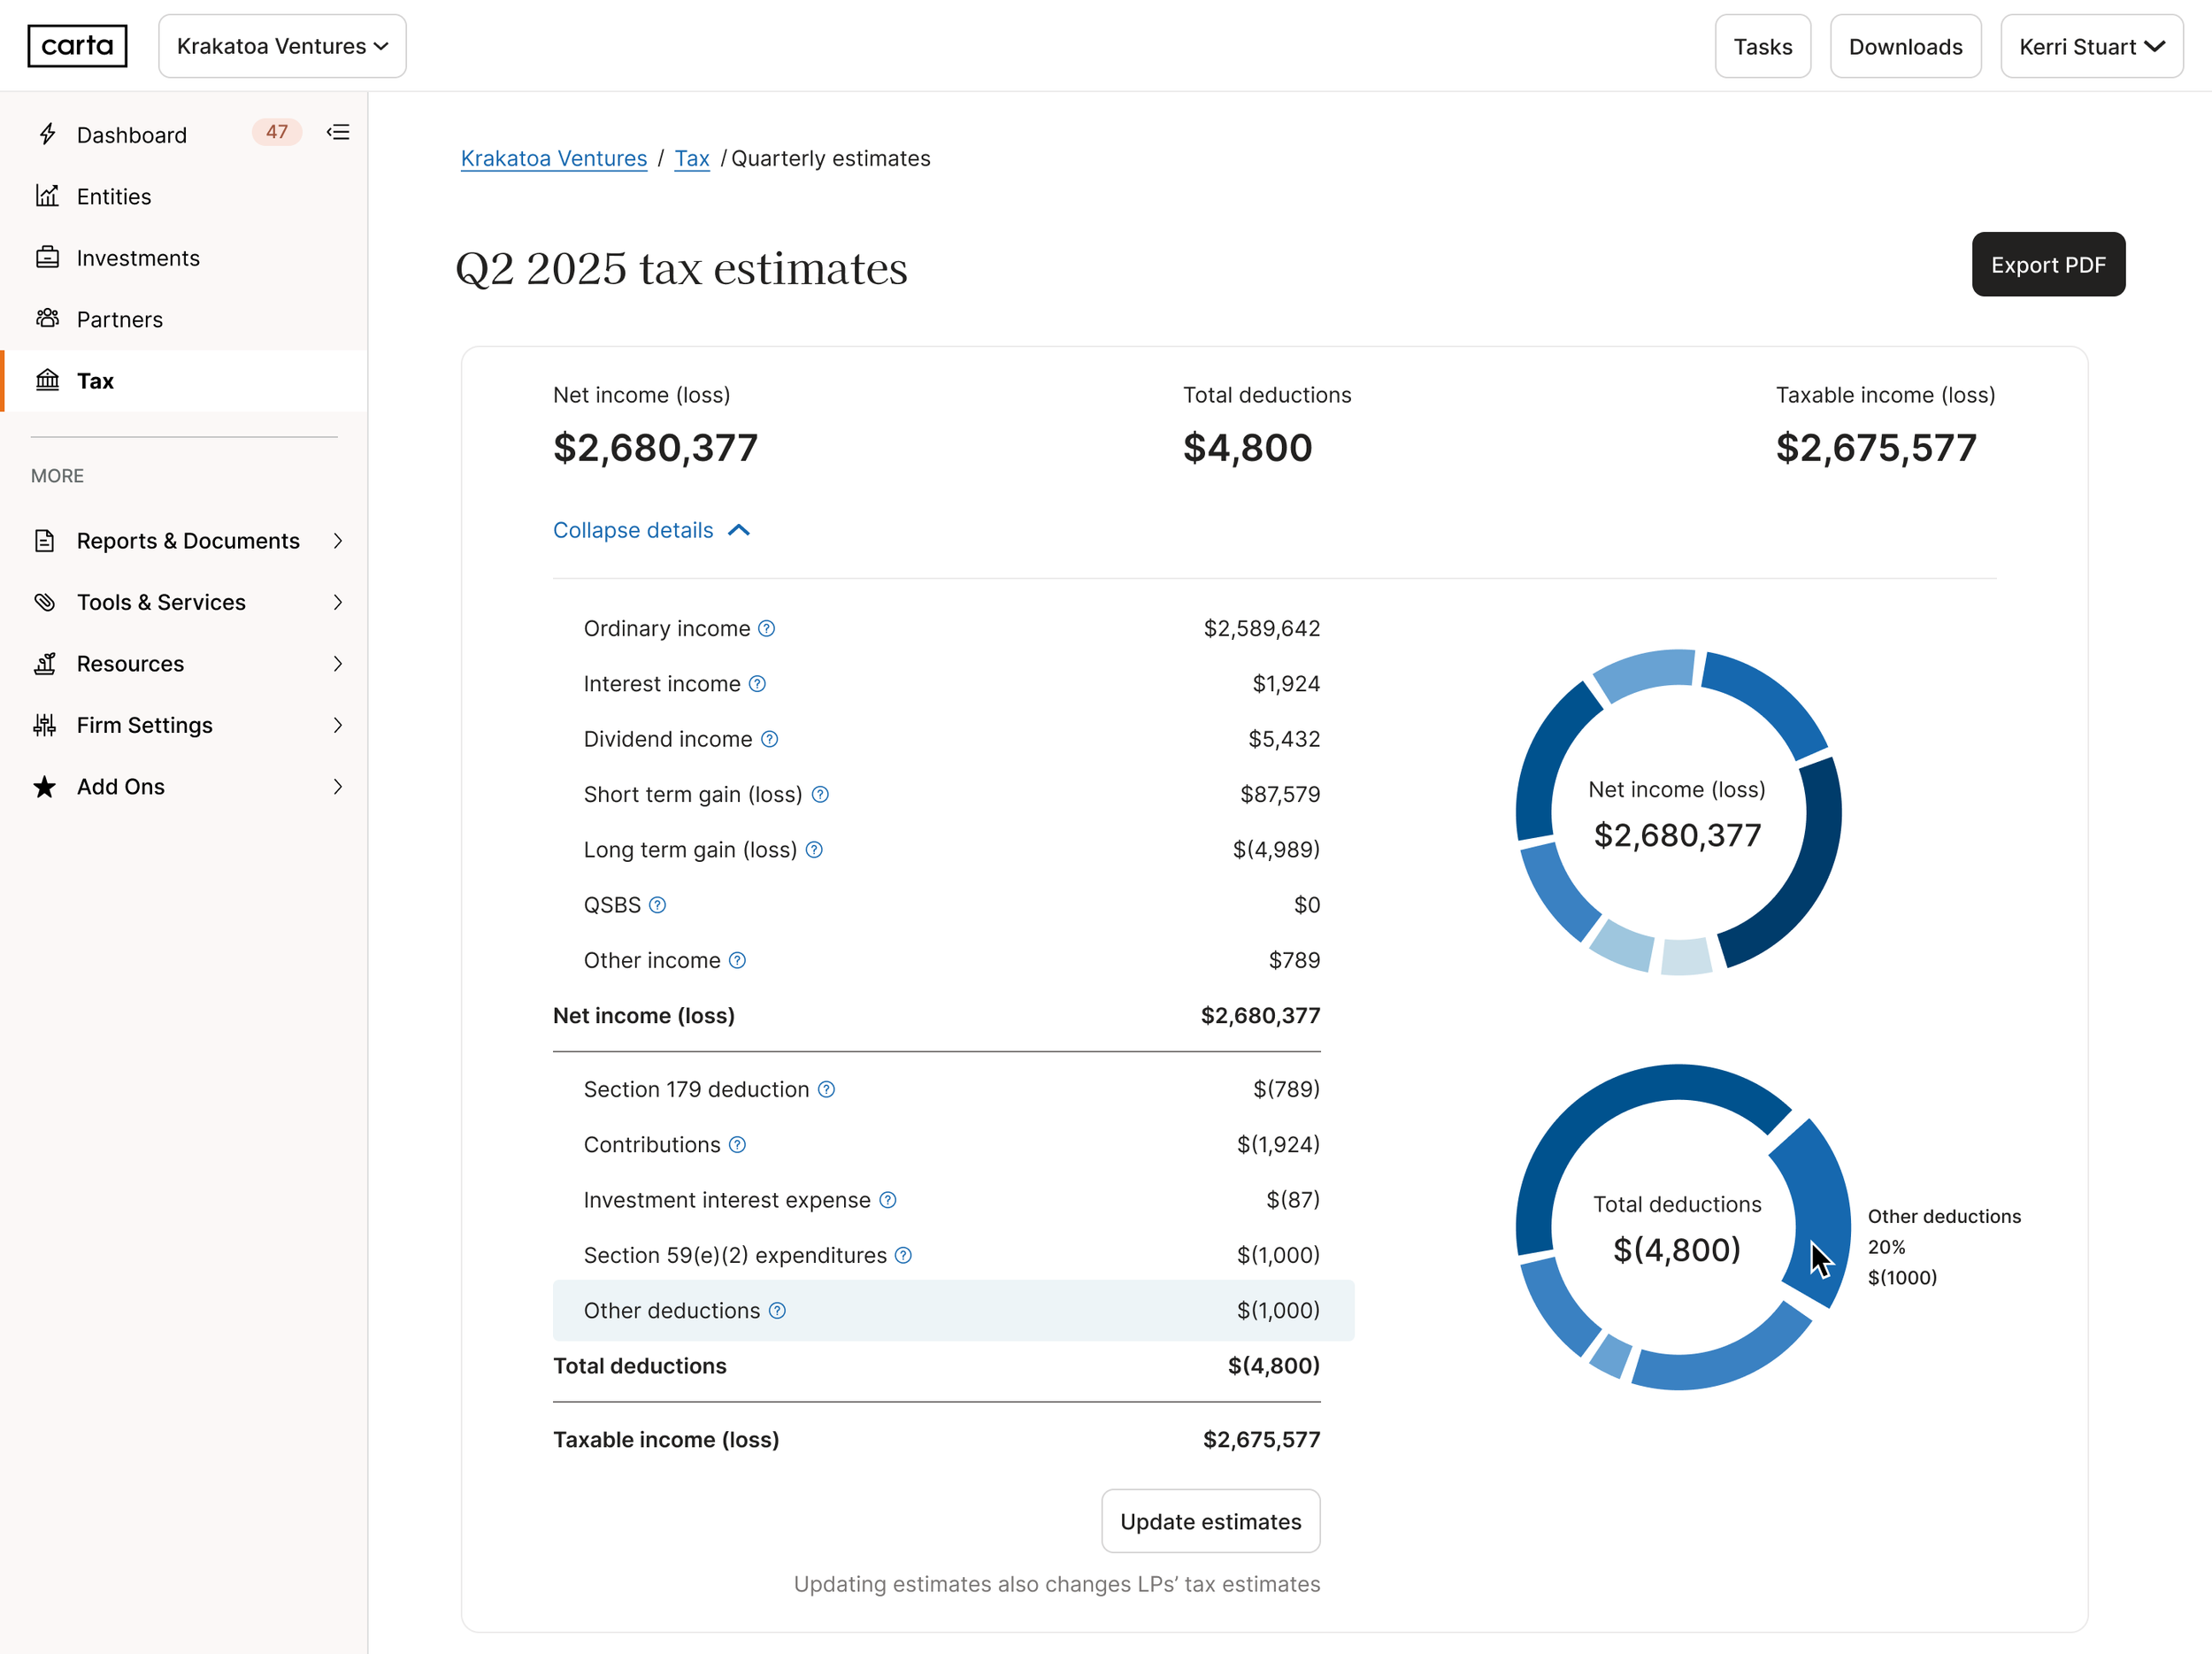Click help icon for Section 179 deduction
The image size is (2212, 1654).
pyautogui.click(x=826, y=1089)
